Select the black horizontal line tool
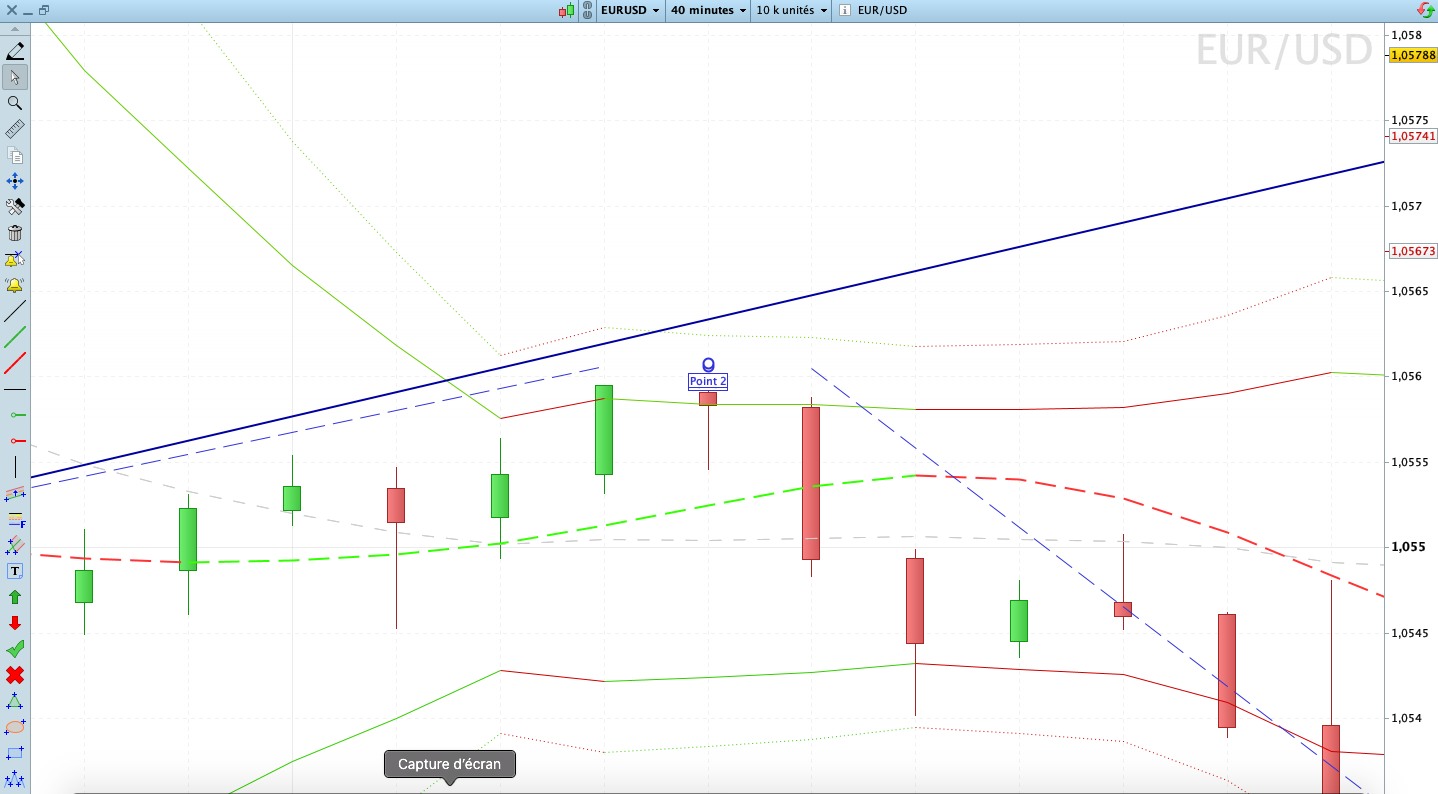This screenshot has width=1438, height=794. [x=15, y=389]
